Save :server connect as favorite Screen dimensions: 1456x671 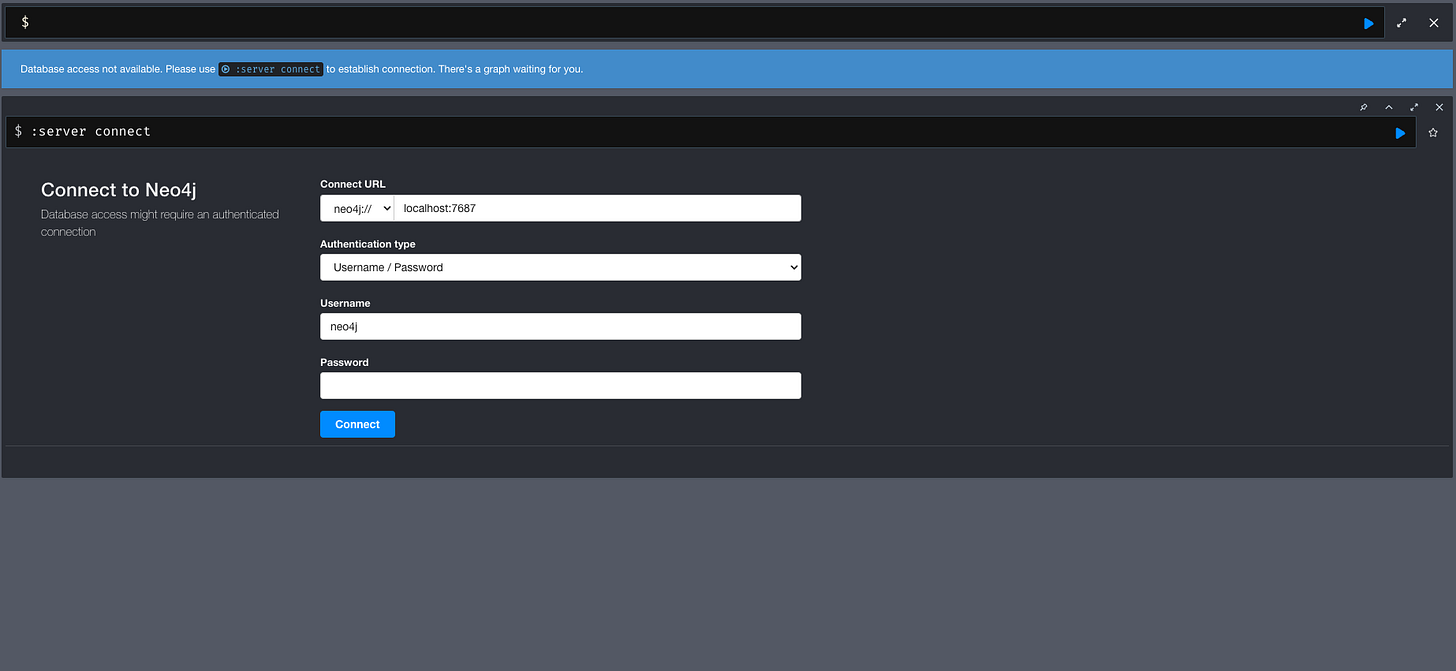(x=1433, y=132)
